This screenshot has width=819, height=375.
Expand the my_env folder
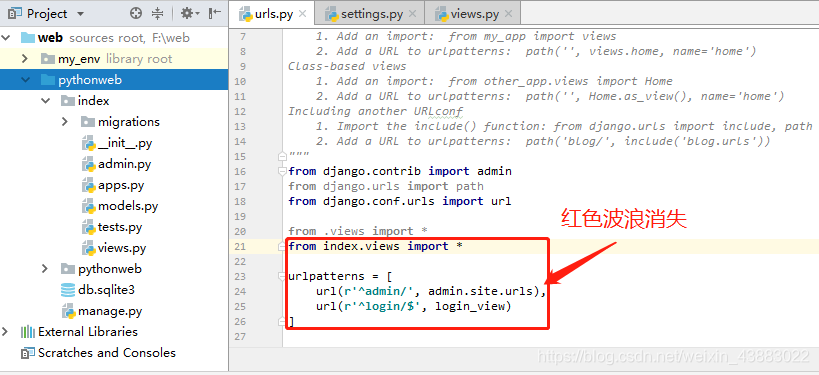(x=25, y=58)
